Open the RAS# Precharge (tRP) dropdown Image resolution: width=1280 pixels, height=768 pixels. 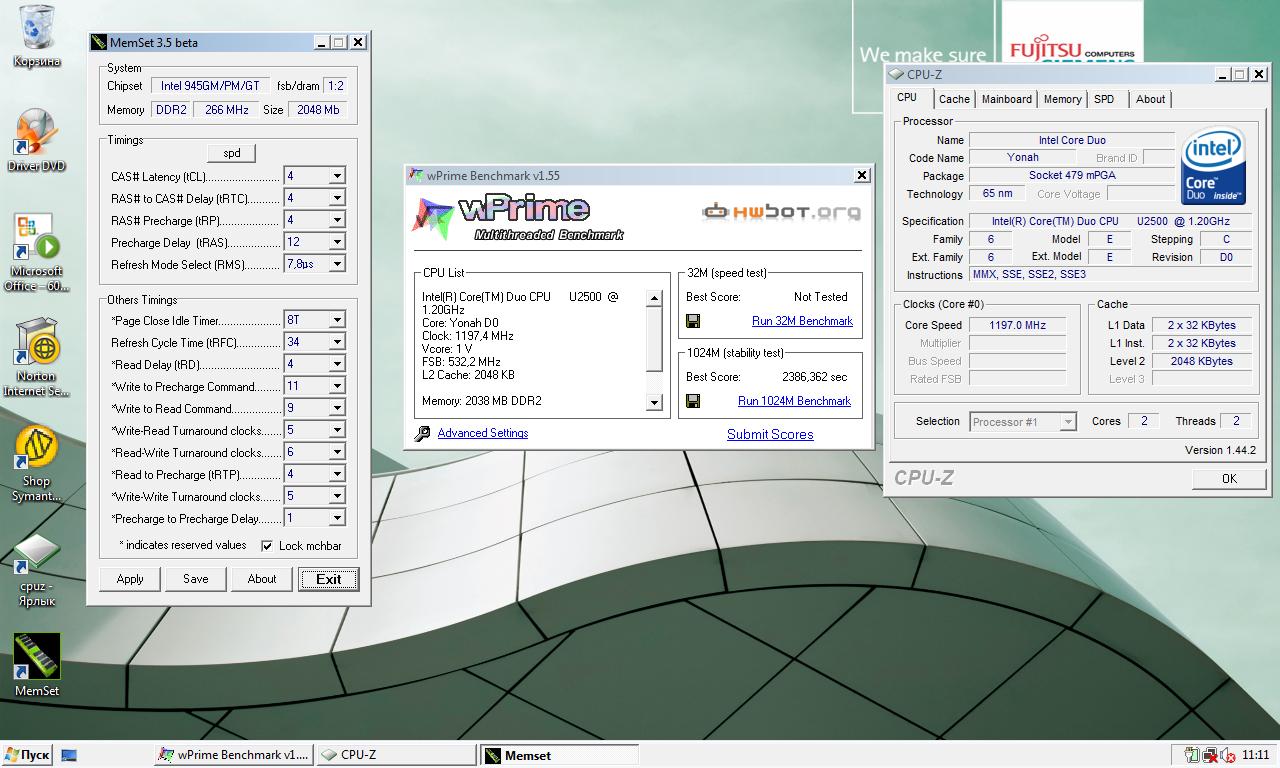pos(337,220)
